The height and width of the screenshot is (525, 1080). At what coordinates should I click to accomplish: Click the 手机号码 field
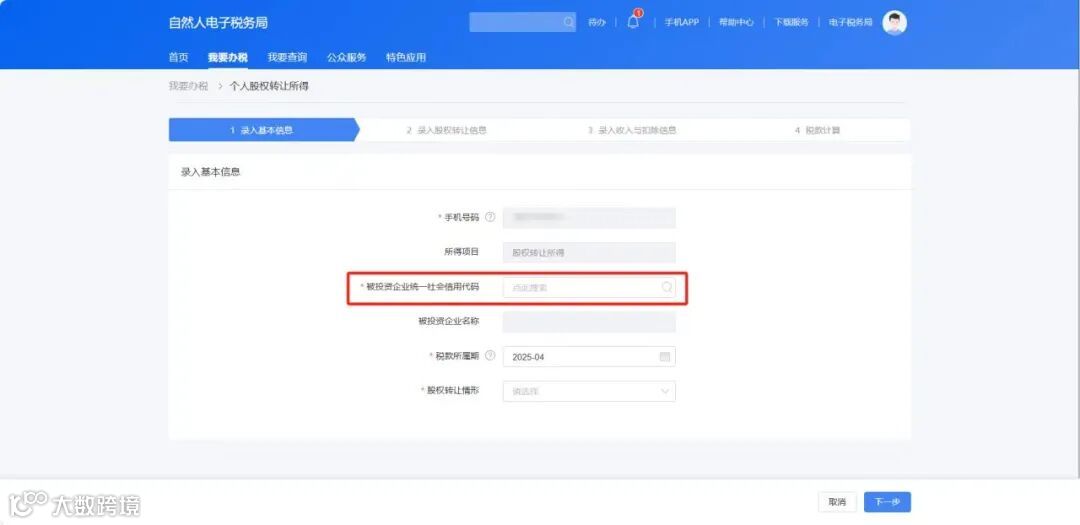(589, 218)
